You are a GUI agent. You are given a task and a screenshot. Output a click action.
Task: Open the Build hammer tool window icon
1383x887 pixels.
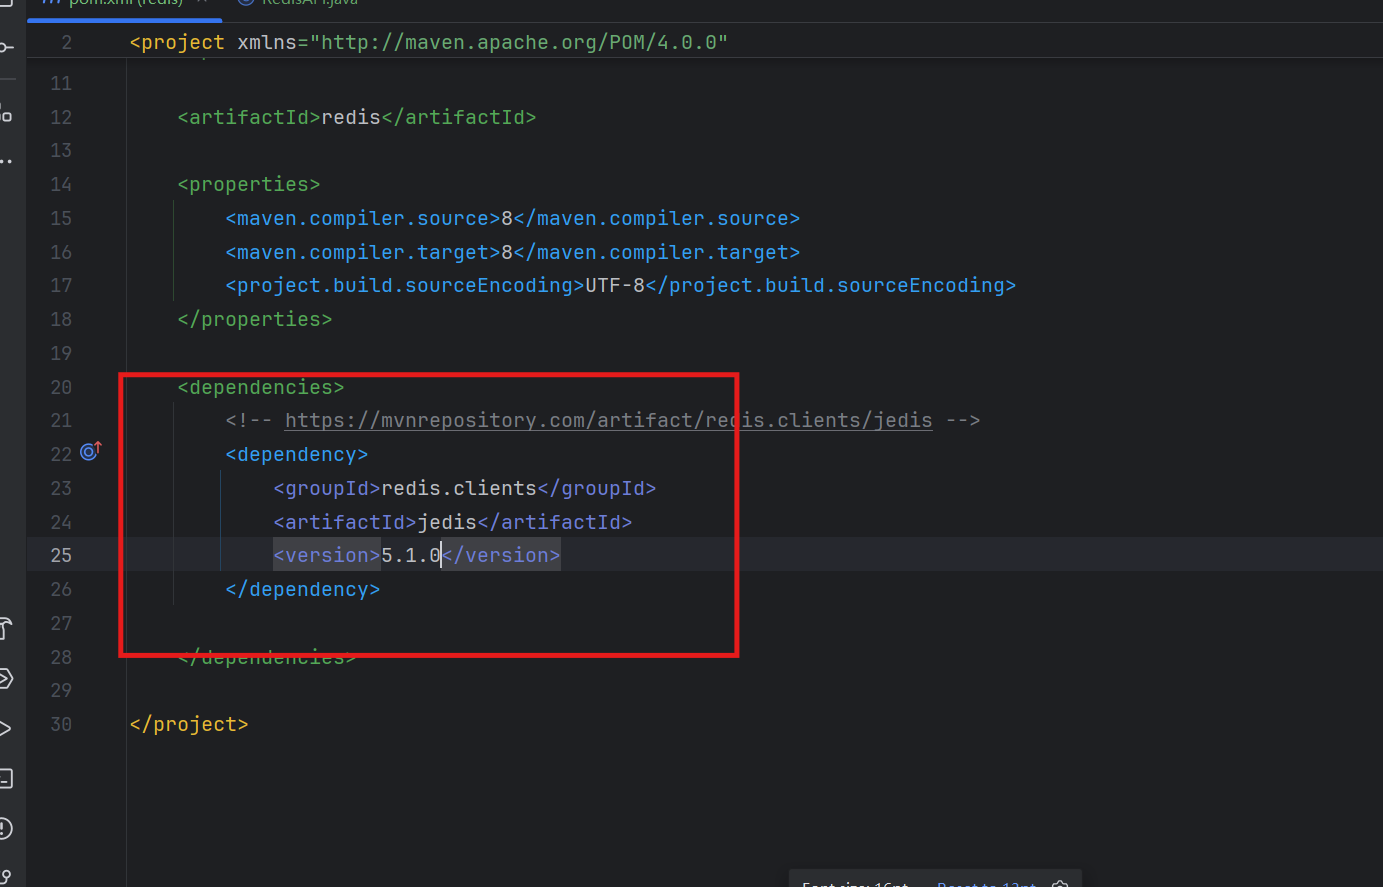5,629
